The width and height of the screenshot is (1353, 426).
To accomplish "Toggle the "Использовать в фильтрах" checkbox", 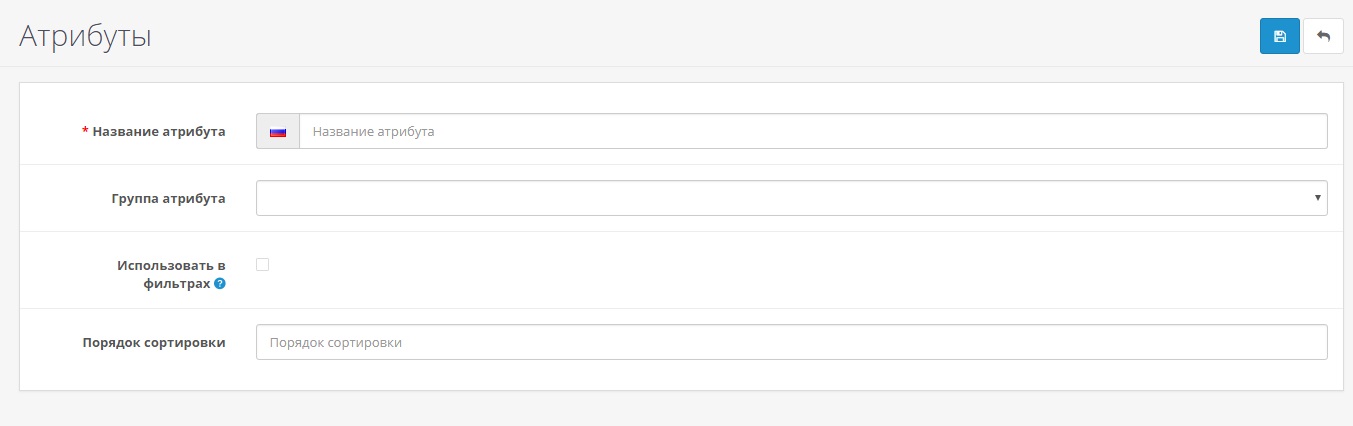I will 263,265.
